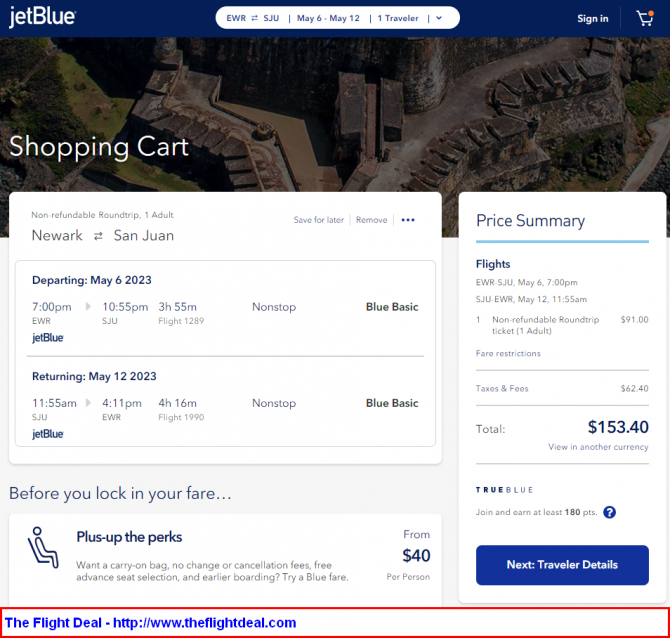Open the three-dot more options menu
670x638 pixels.
click(408, 220)
